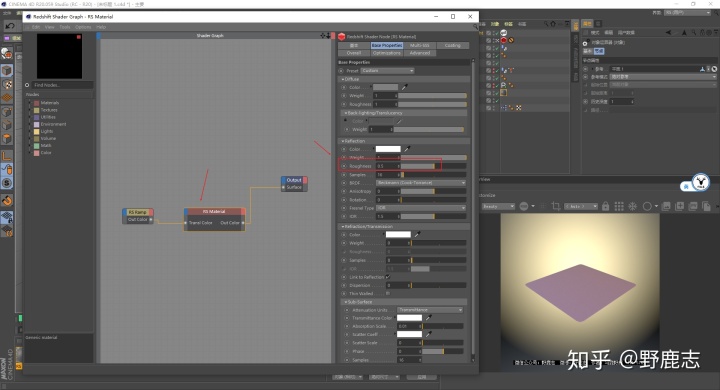
Task: Open the BRDF dropdown
Action: 421,183
